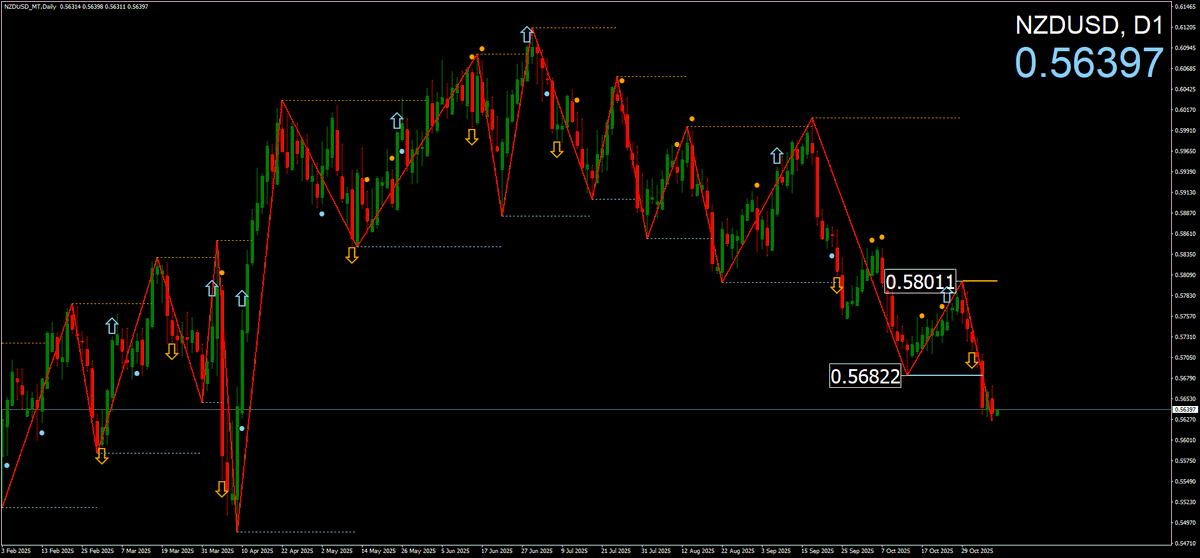Click the solid orange line extending from 0.58011
This screenshot has width=1200, height=558.
point(978,281)
